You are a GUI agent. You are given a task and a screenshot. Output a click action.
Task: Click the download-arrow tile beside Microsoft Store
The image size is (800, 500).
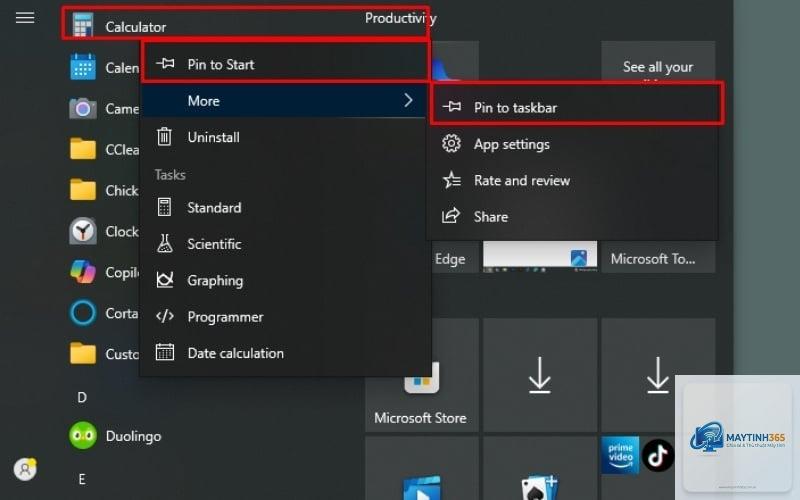(x=540, y=376)
